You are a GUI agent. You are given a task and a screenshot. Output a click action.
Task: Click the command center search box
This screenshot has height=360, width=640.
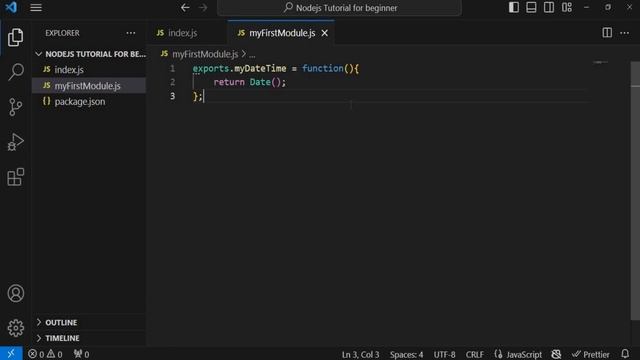click(340, 8)
